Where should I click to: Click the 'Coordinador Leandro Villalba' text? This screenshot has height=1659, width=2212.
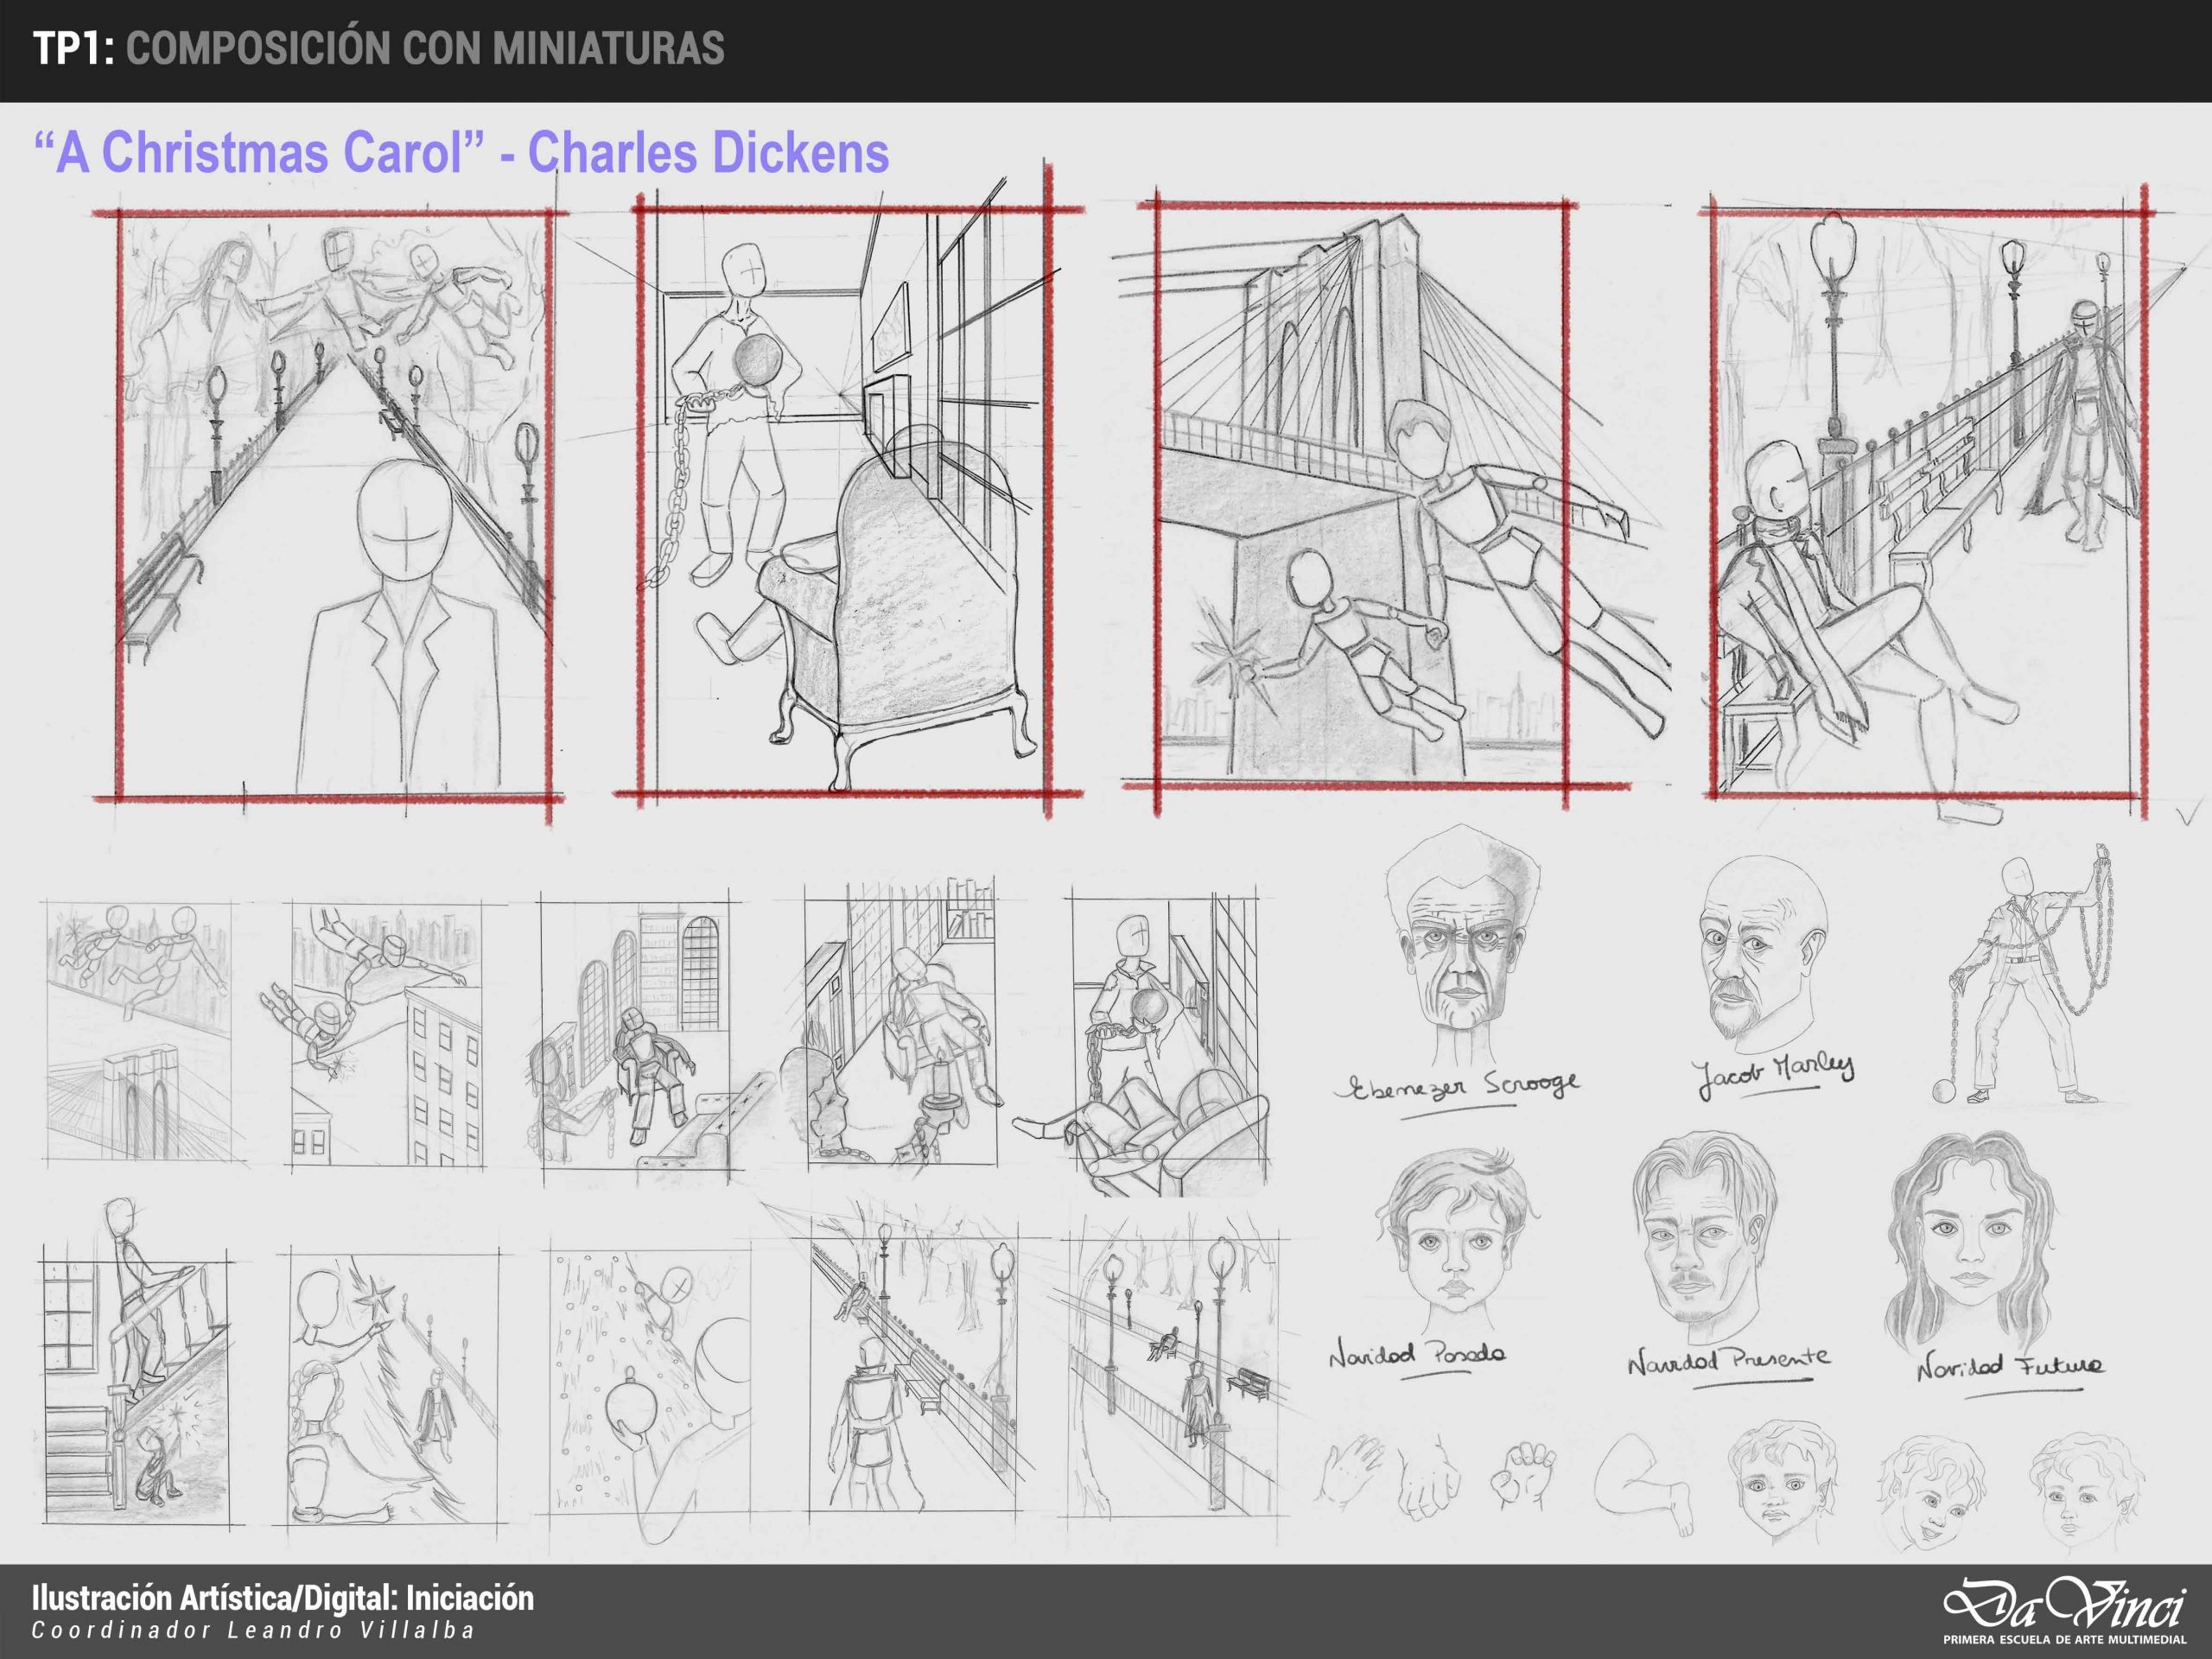[x=253, y=1630]
